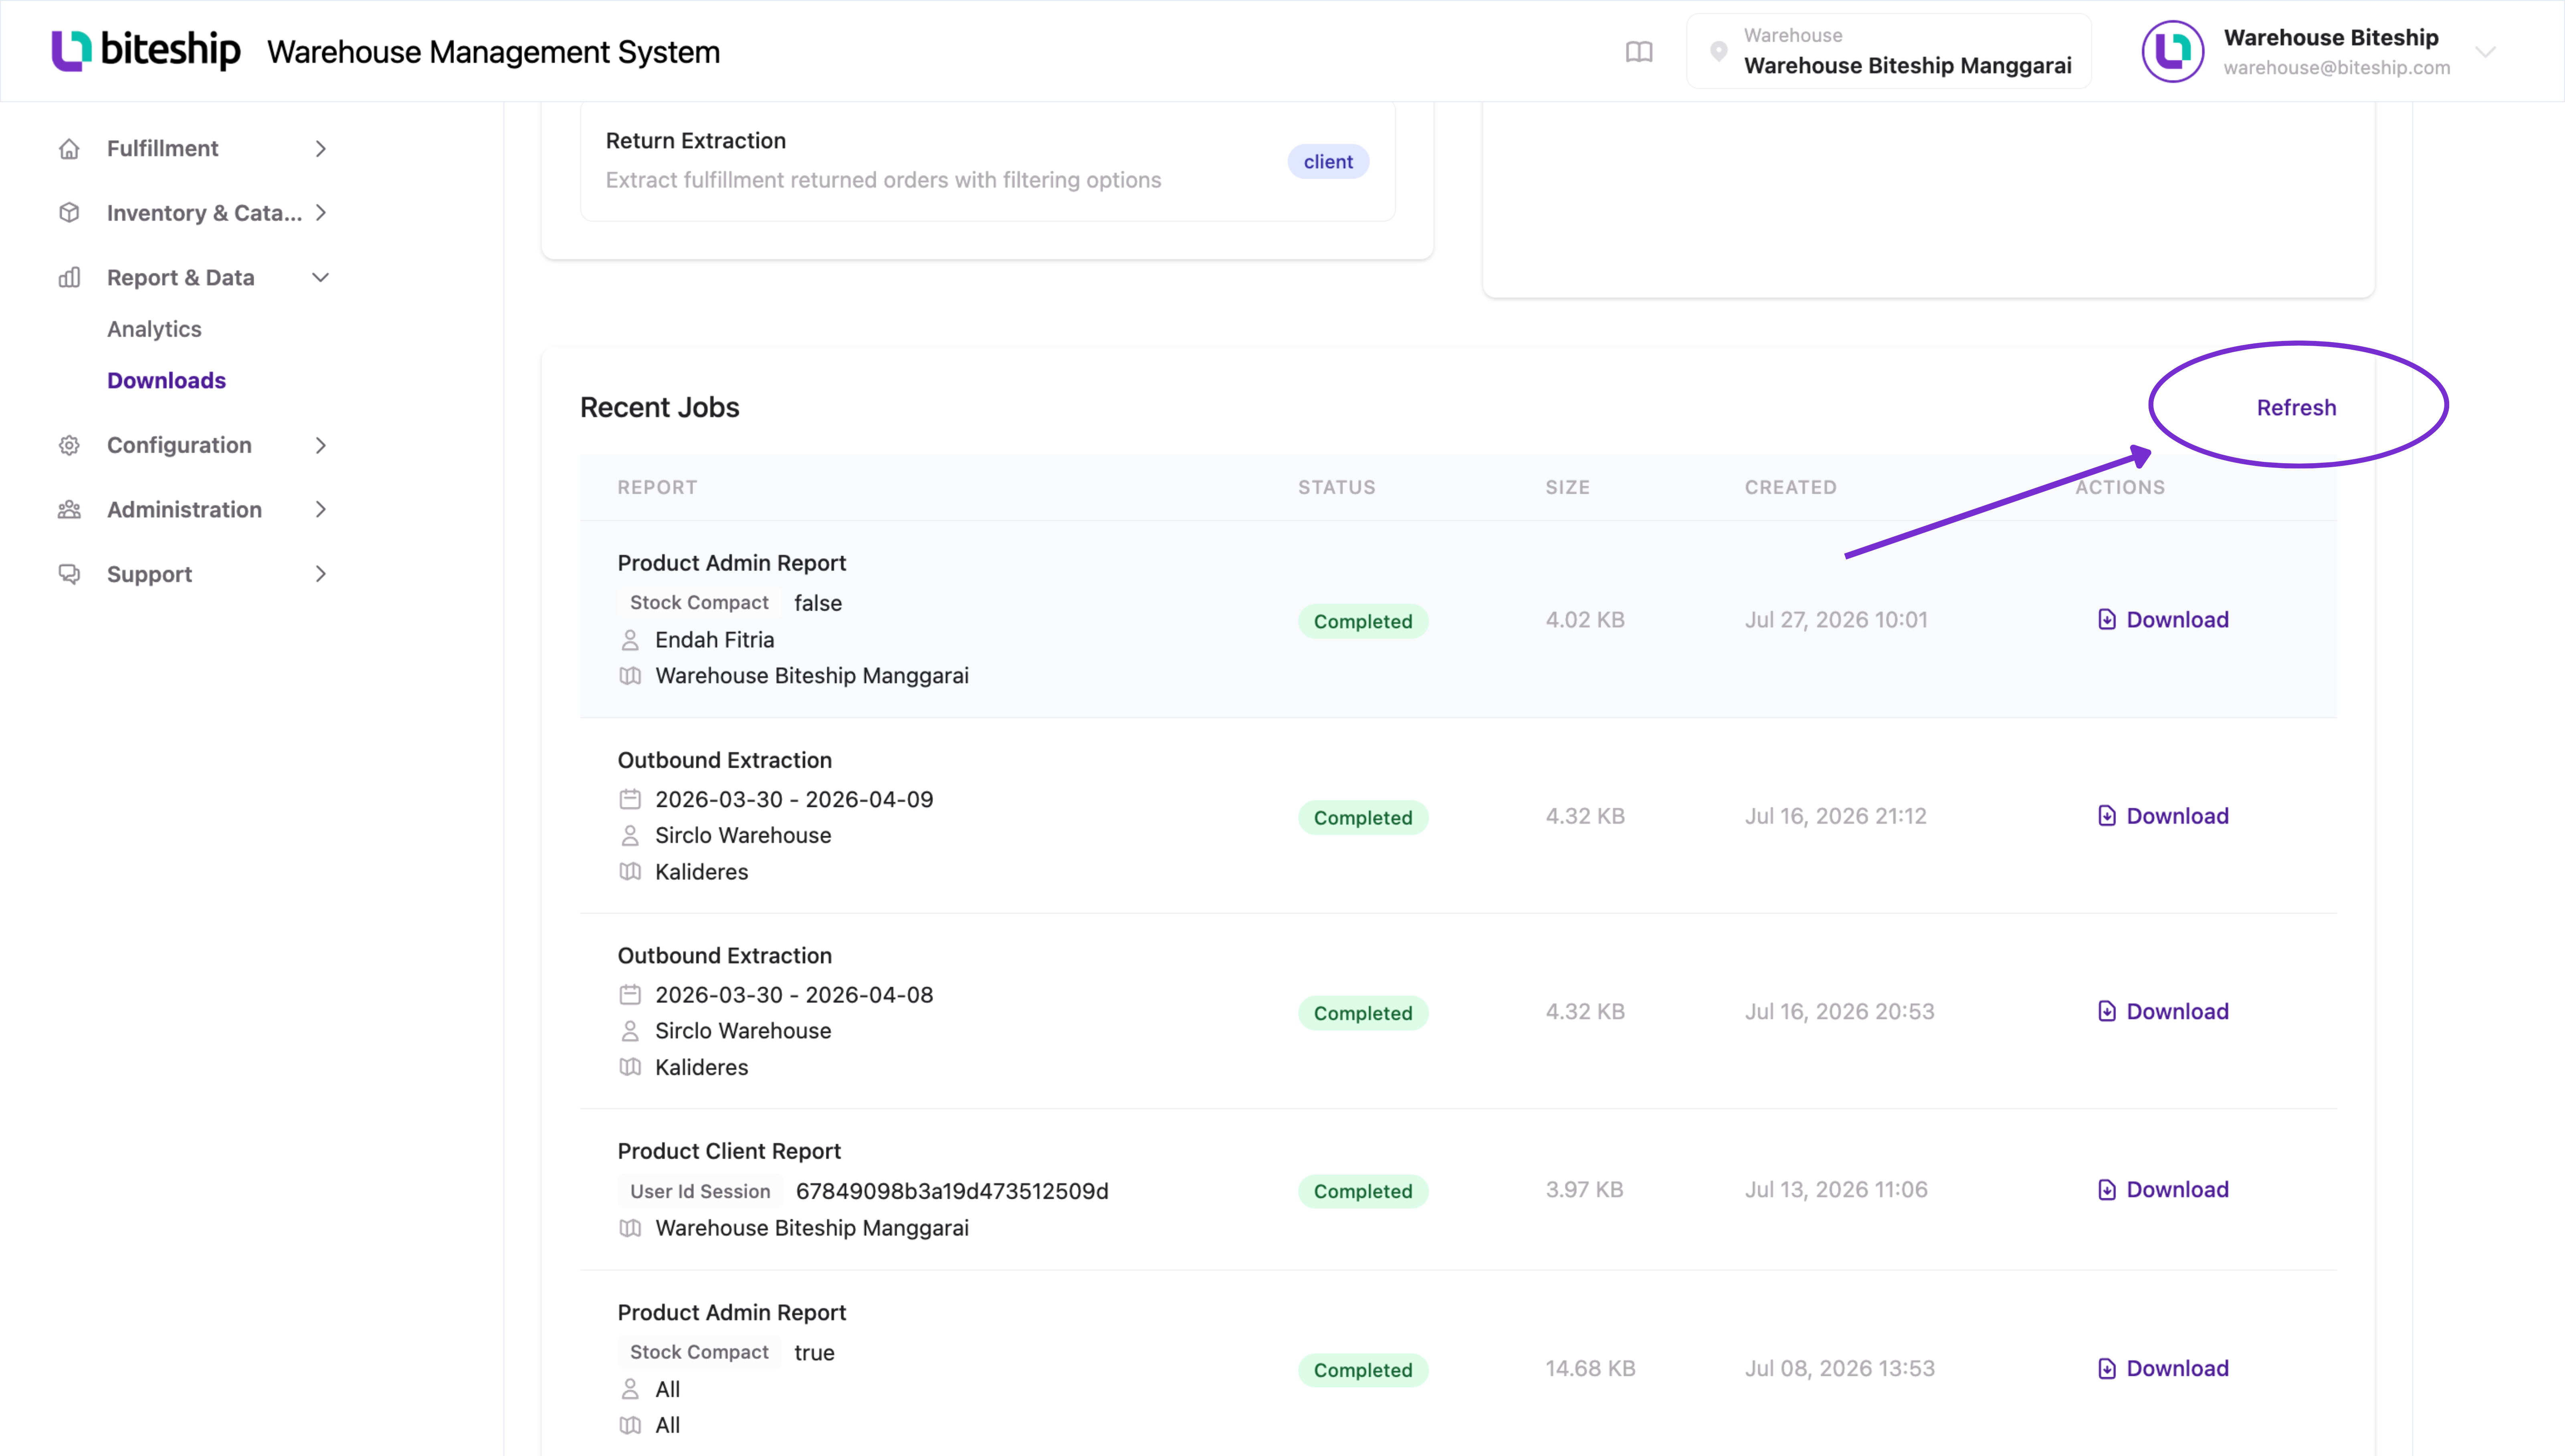Image resolution: width=2565 pixels, height=1456 pixels.
Task: Click the SIZE column header
Action: coord(1567,488)
